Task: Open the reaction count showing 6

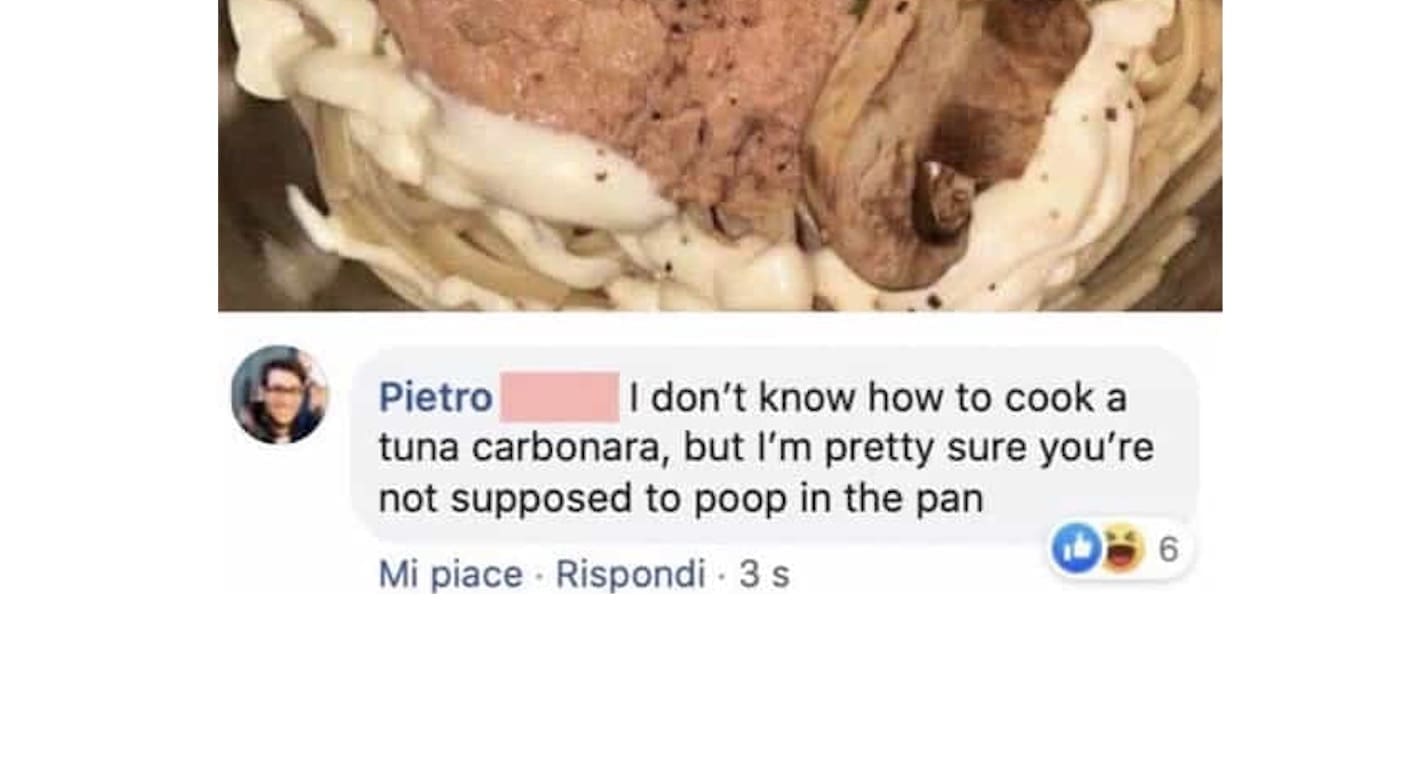Action: pyautogui.click(x=1169, y=549)
